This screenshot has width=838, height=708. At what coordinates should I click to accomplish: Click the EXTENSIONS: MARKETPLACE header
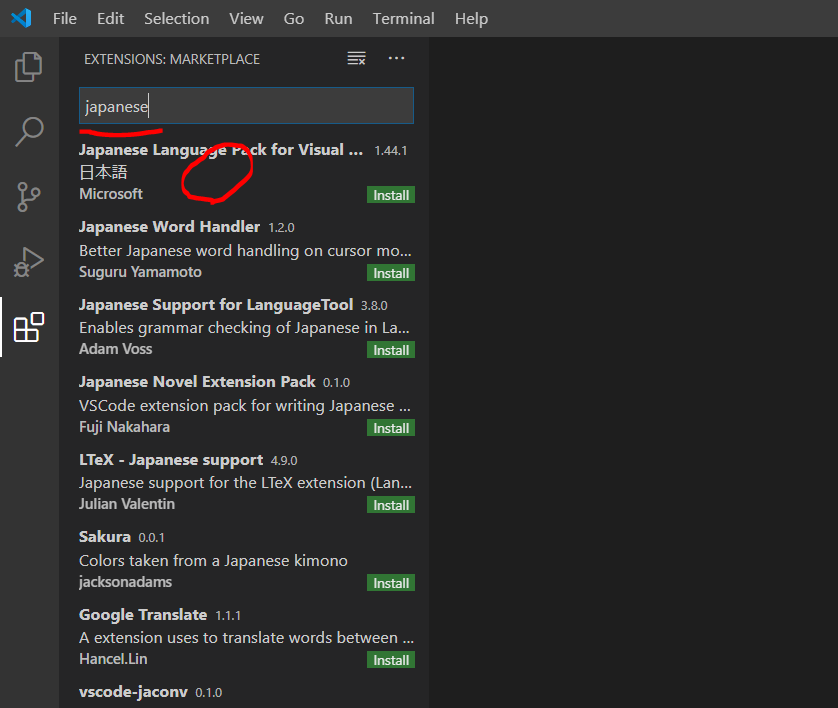[172, 59]
